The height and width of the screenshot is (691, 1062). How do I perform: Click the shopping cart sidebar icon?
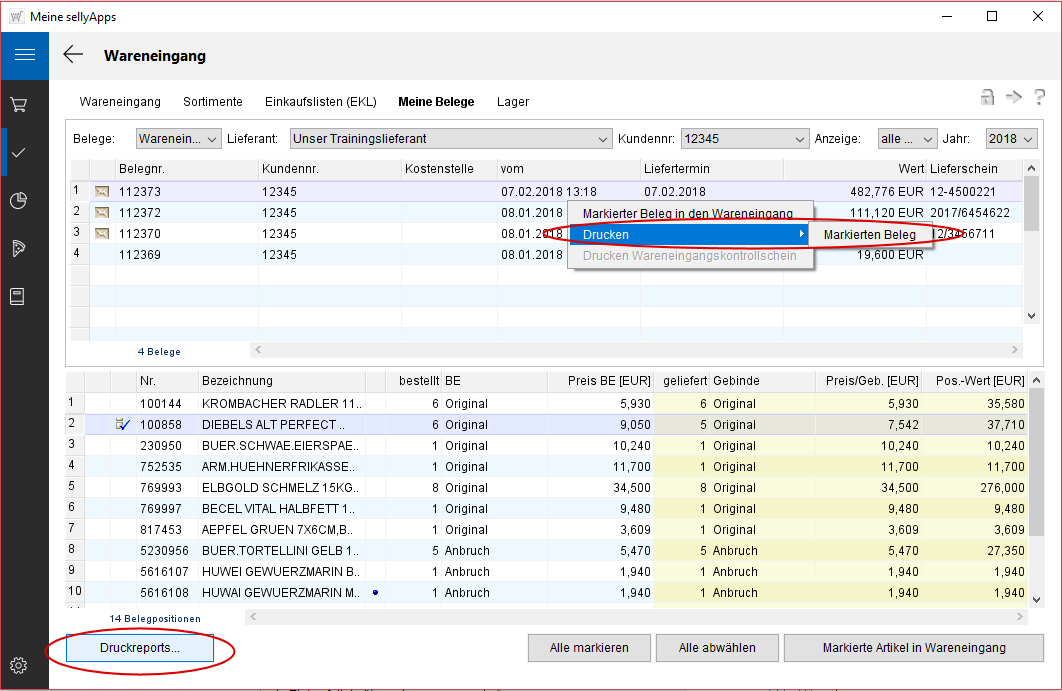(18, 104)
